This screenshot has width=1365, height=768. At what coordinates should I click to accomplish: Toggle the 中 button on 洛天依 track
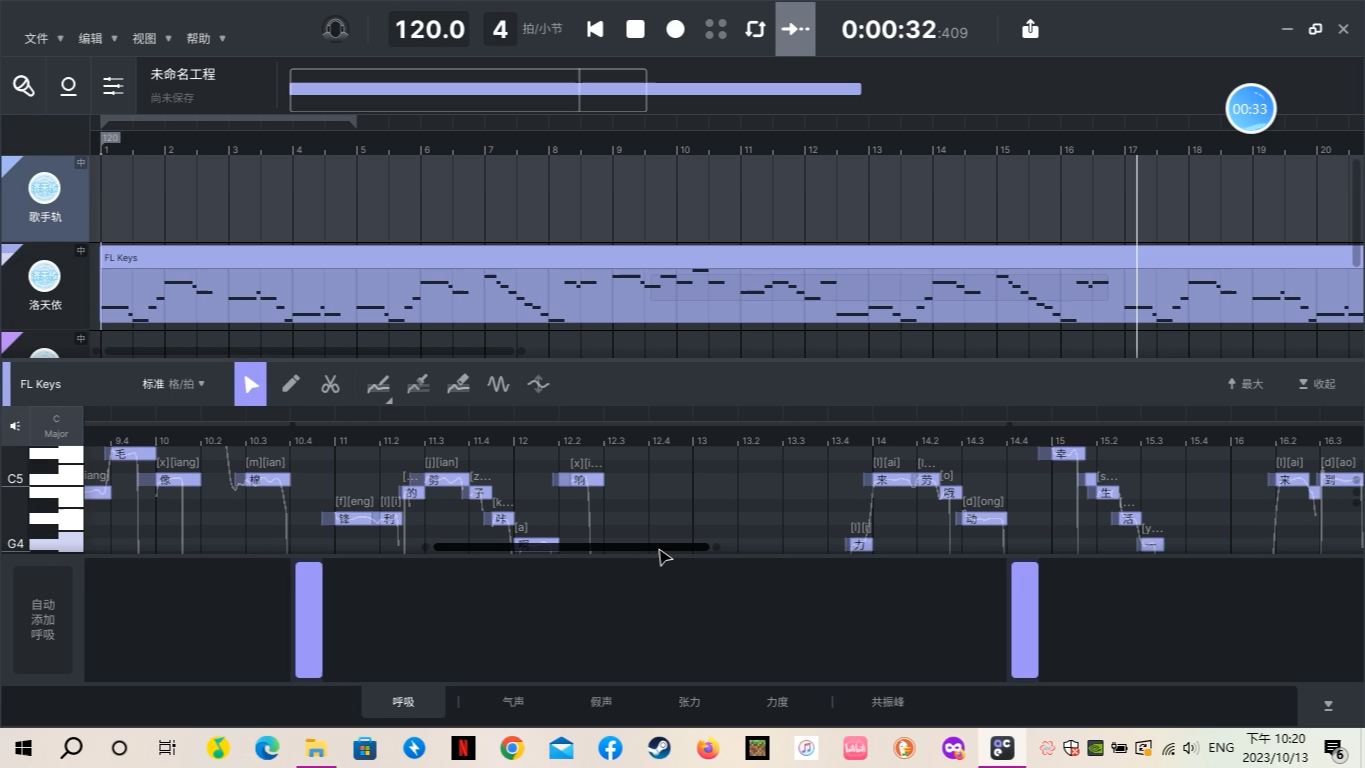pyautogui.click(x=81, y=251)
